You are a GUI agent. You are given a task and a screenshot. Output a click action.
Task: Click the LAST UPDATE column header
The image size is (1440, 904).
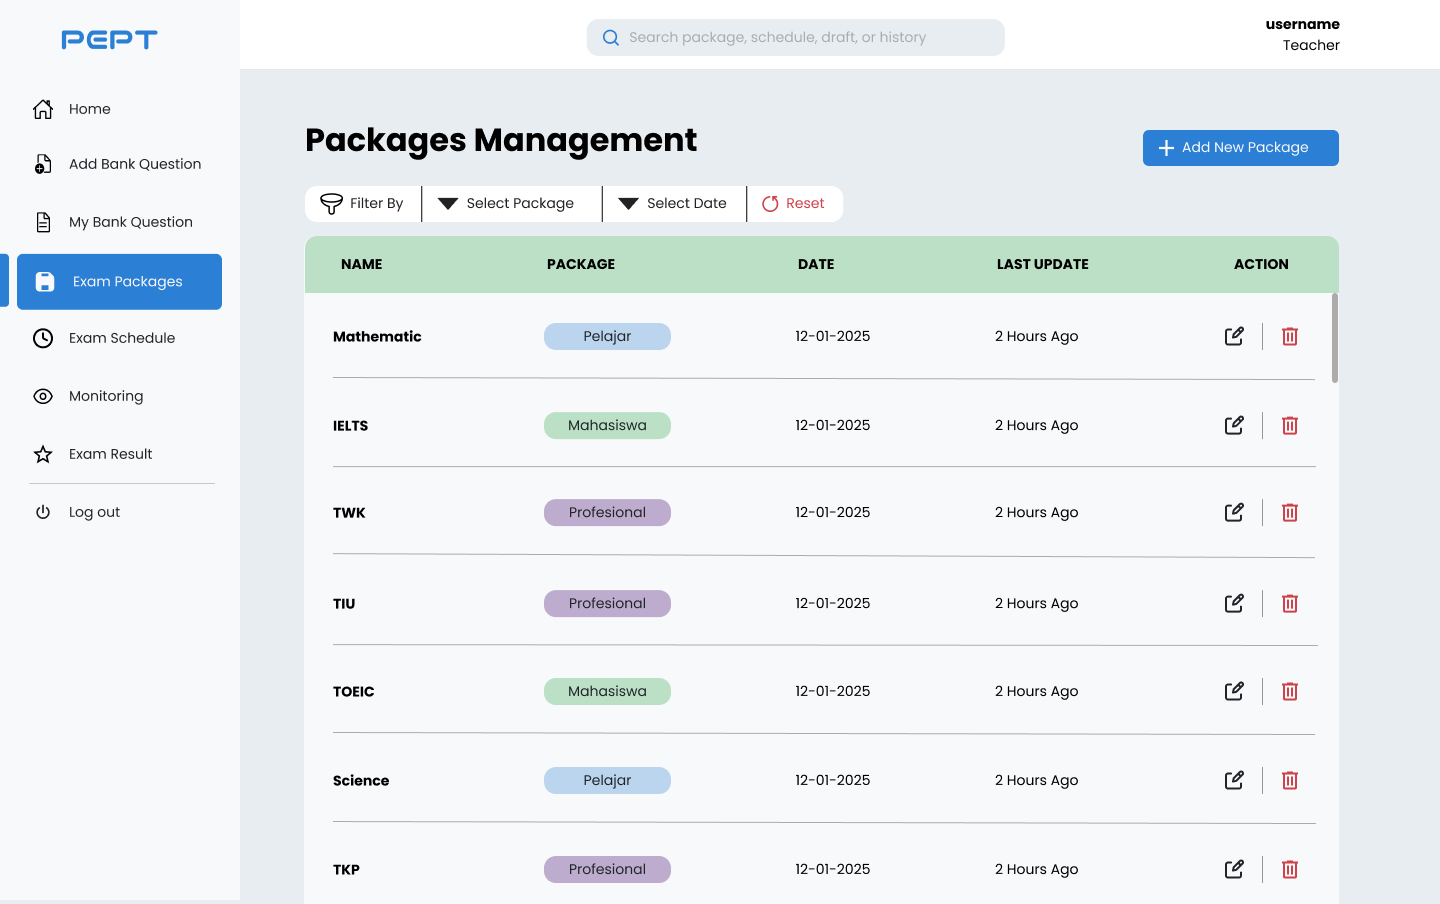[x=1043, y=264]
